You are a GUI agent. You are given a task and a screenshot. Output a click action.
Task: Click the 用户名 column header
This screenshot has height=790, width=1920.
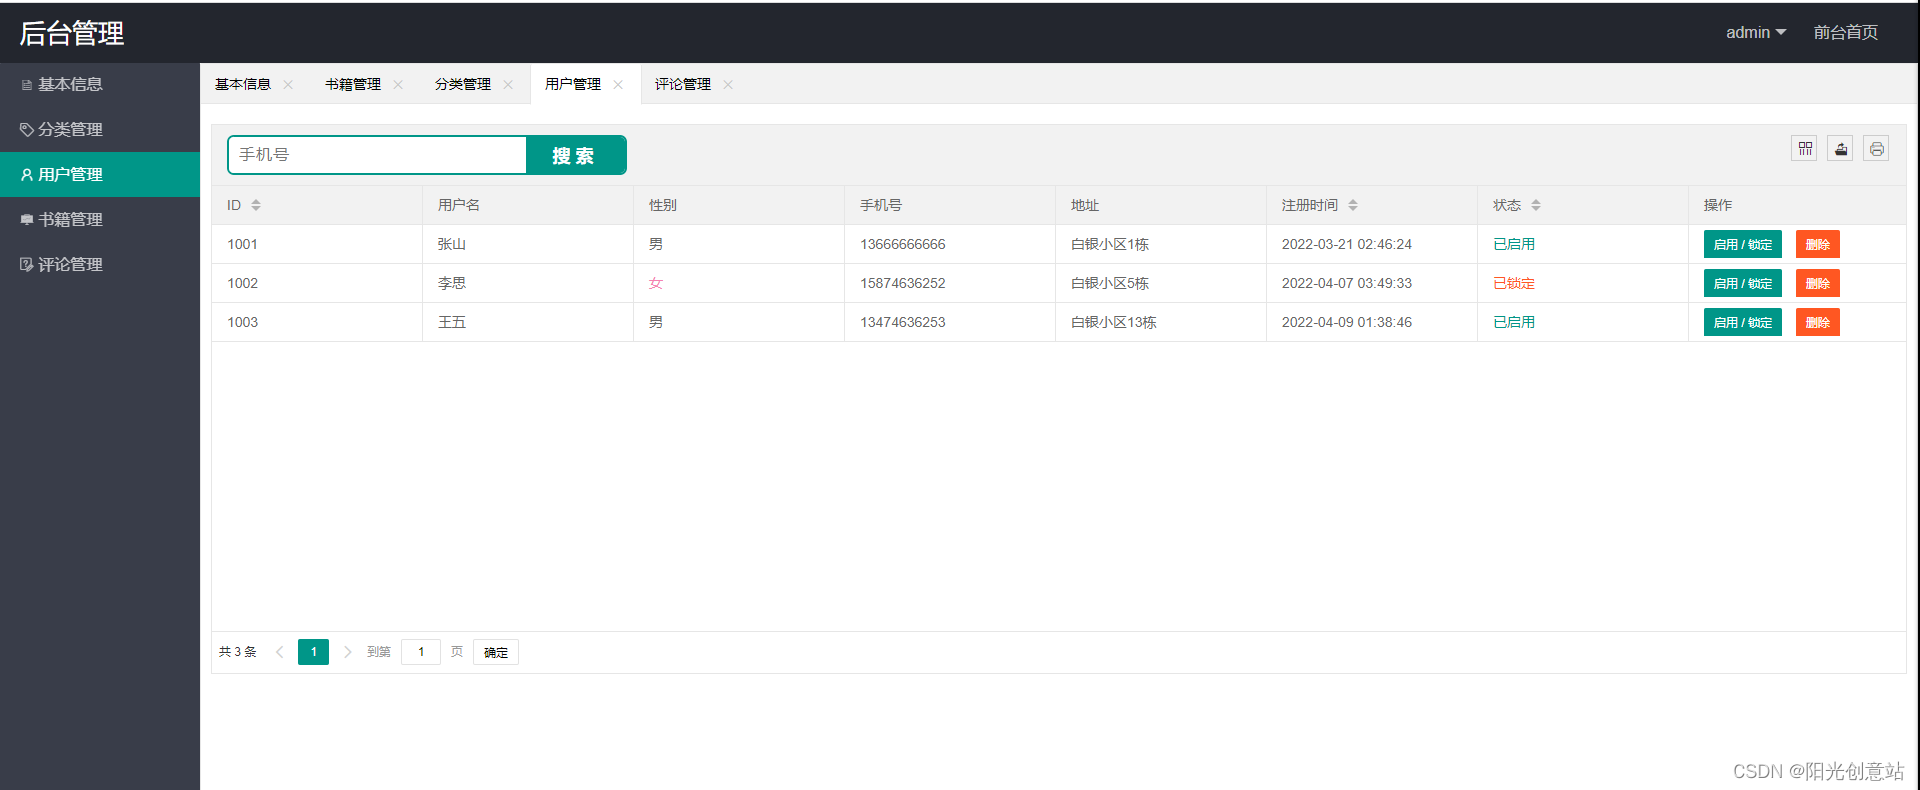pos(458,205)
